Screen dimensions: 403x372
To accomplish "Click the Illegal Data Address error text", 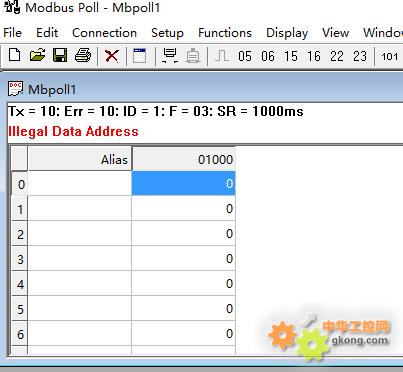I will pyautogui.click(x=73, y=131).
